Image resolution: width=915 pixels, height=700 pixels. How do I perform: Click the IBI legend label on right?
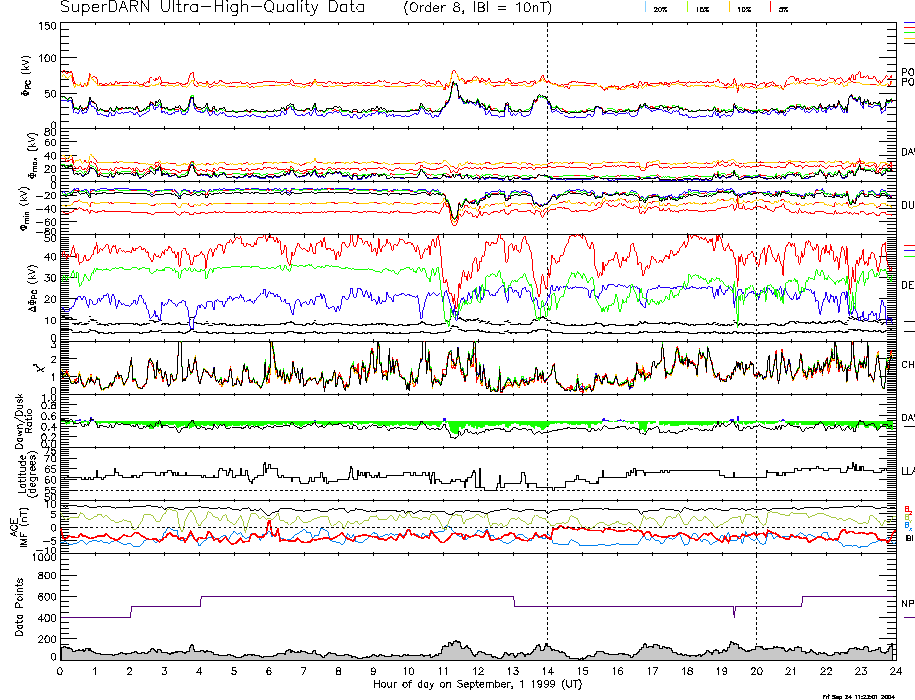908,539
